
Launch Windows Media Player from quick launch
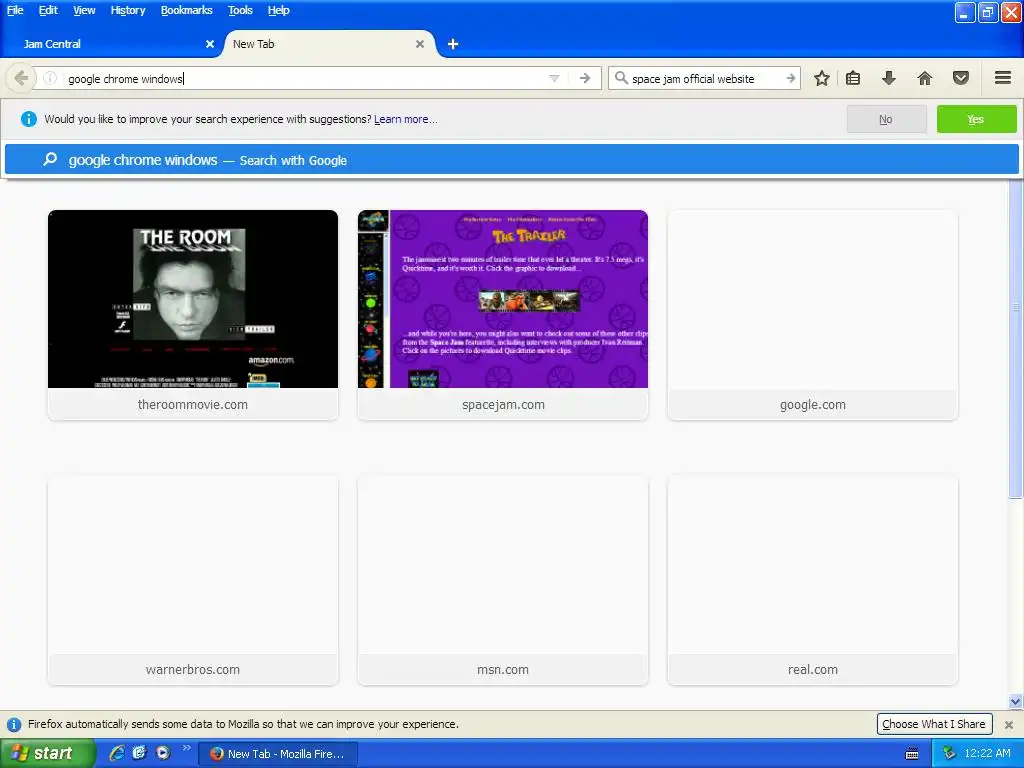[163, 753]
